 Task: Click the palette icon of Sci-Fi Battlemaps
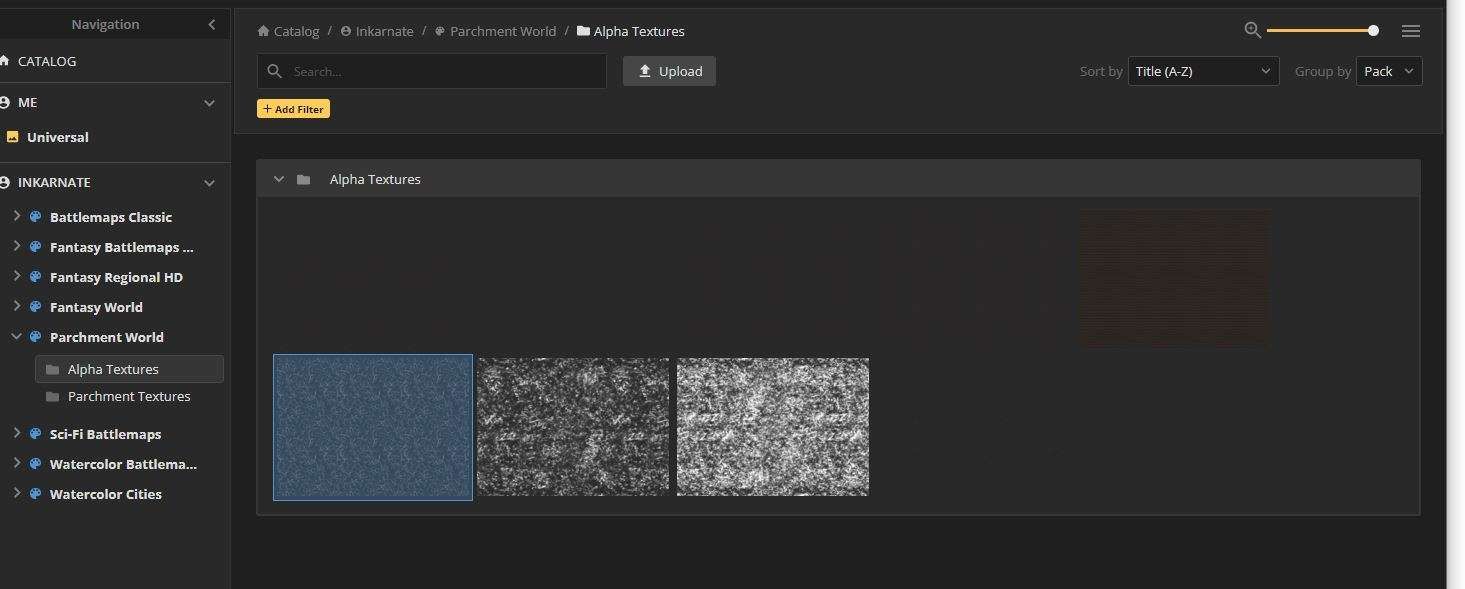[x=35, y=434]
